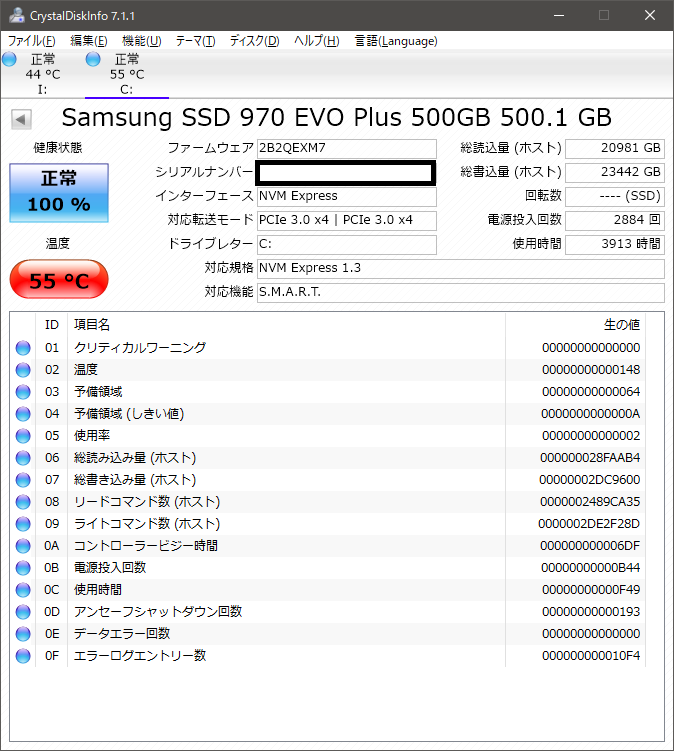Click total host writes value 23442 GB
The height and width of the screenshot is (751, 674).
pyautogui.click(x=615, y=172)
